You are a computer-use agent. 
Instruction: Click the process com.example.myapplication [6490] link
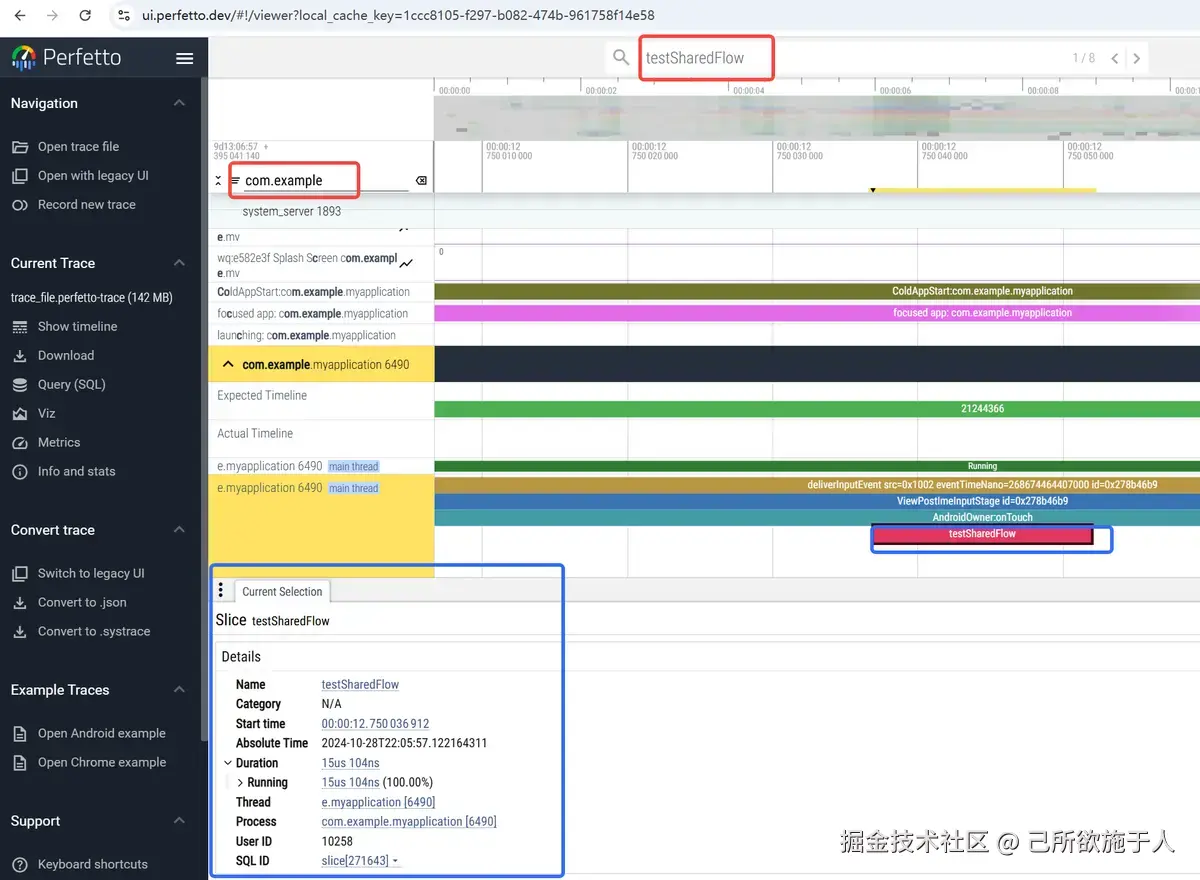click(x=409, y=822)
